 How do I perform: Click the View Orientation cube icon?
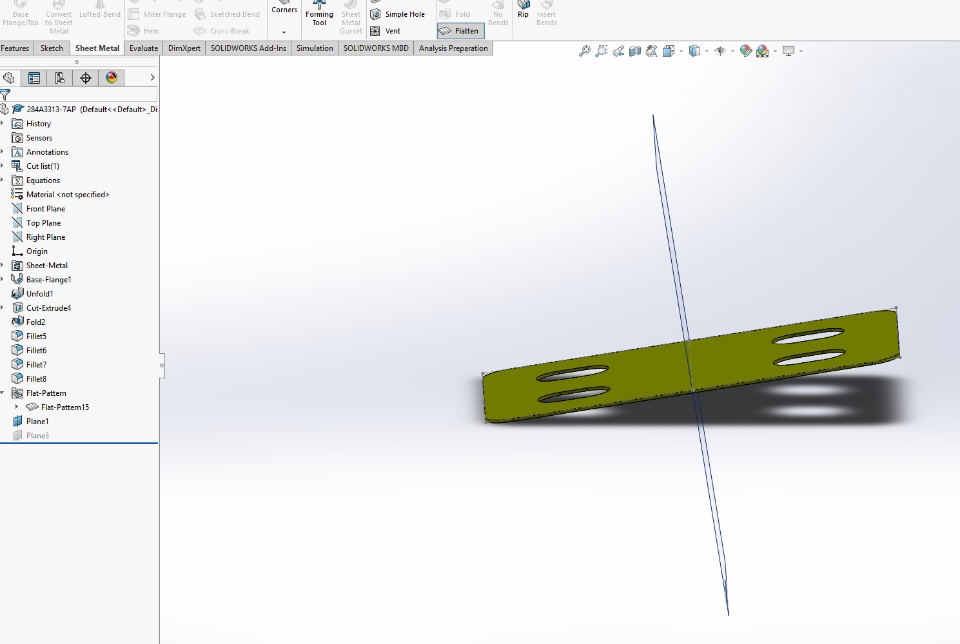(x=669, y=51)
